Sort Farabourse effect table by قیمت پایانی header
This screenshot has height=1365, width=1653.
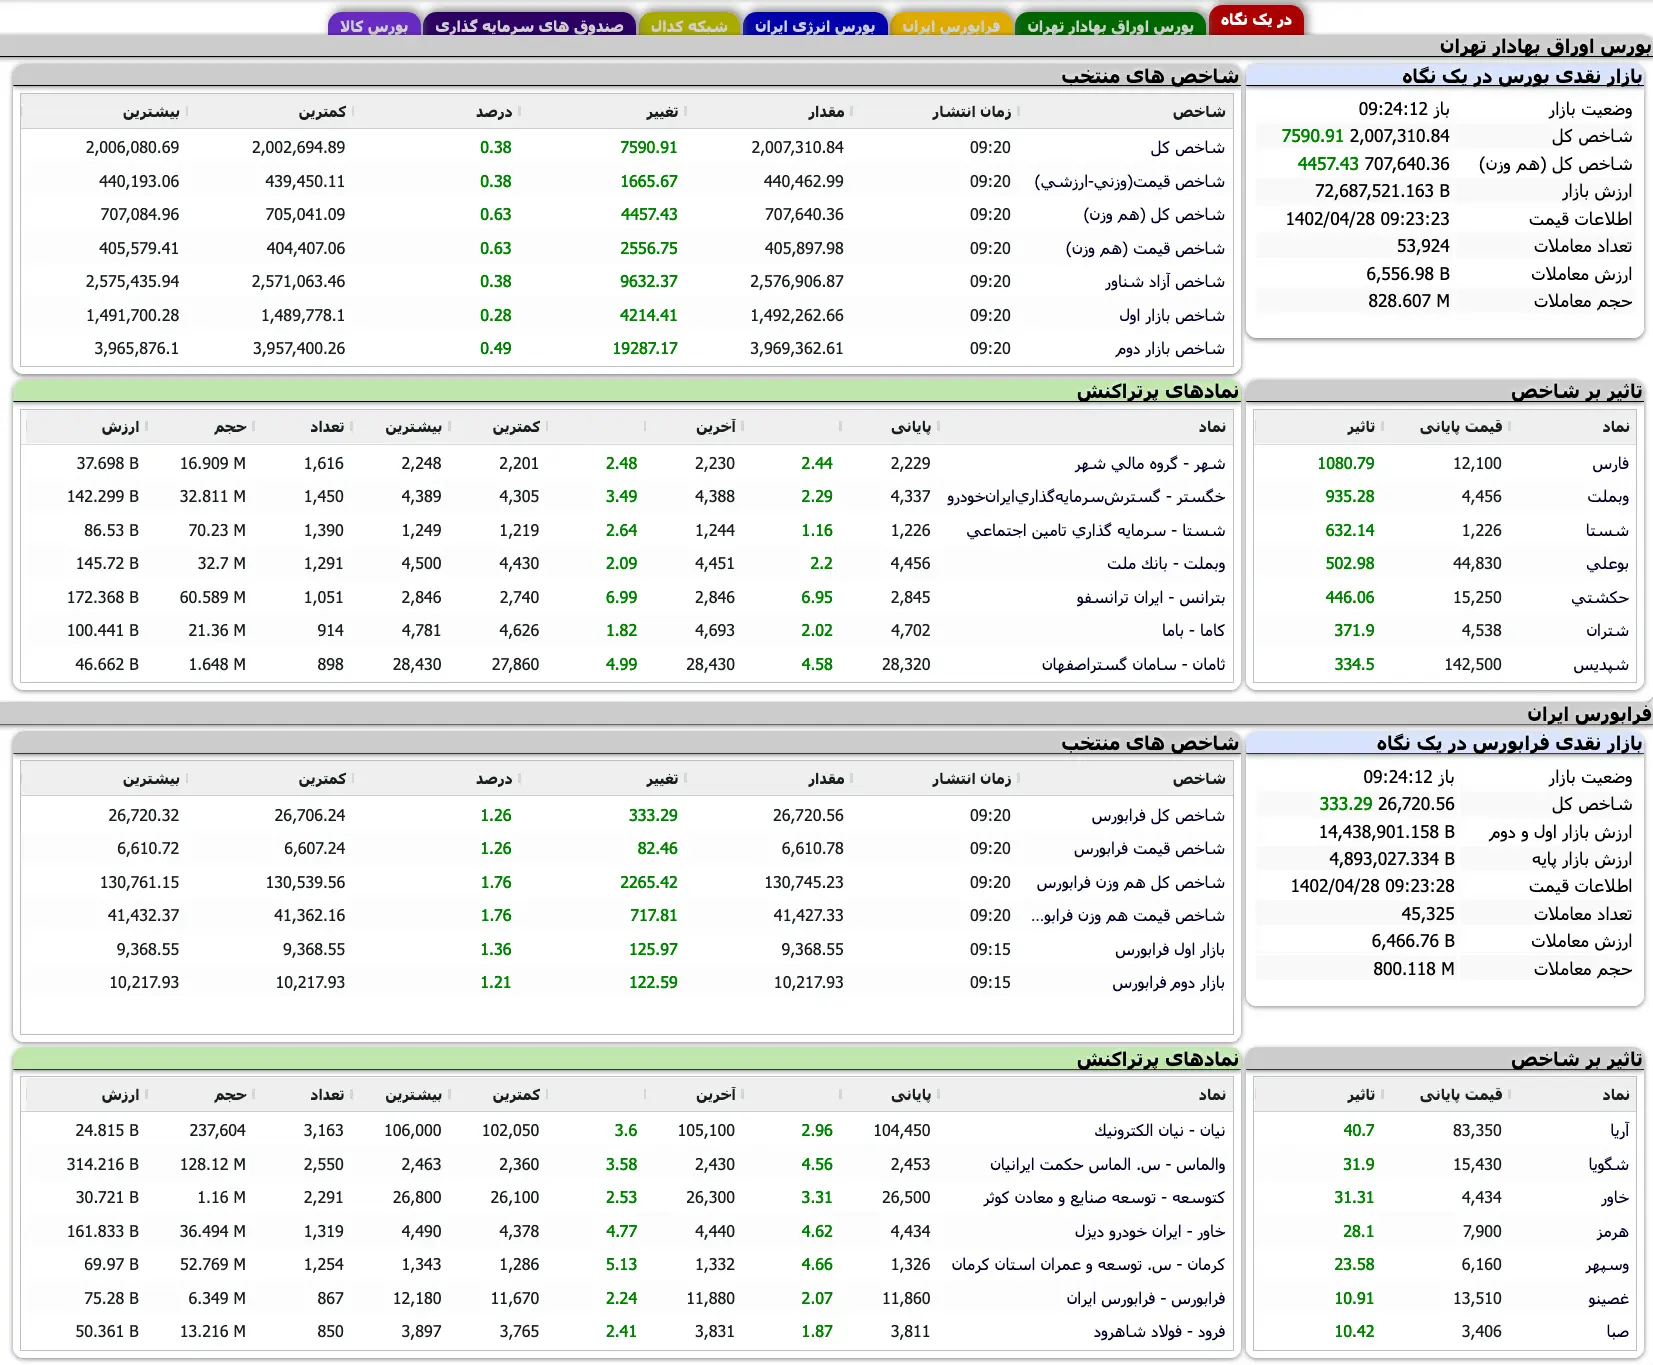pos(1461,1095)
